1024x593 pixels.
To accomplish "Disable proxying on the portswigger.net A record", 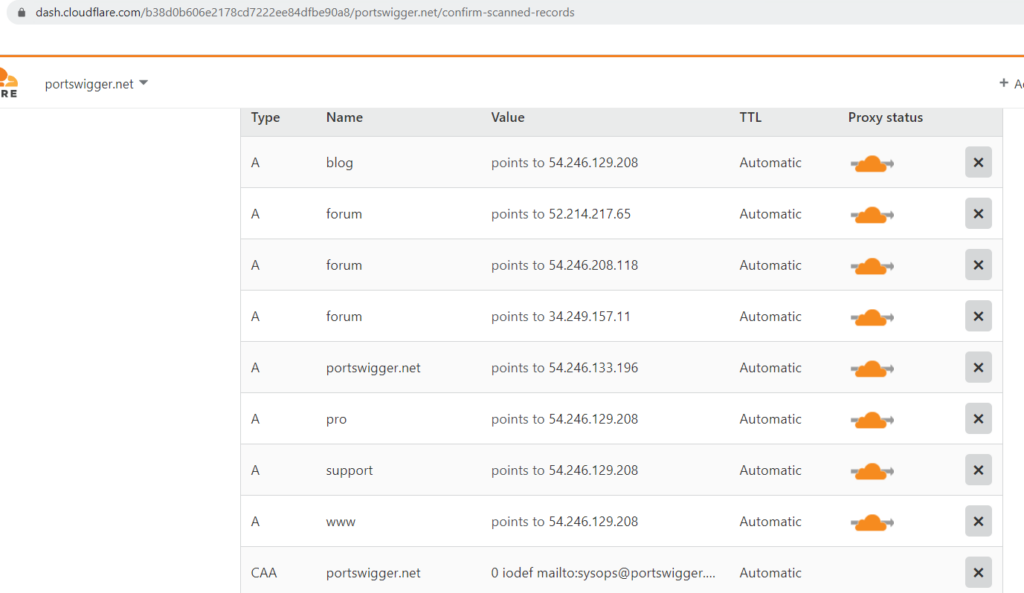I will click(871, 368).
